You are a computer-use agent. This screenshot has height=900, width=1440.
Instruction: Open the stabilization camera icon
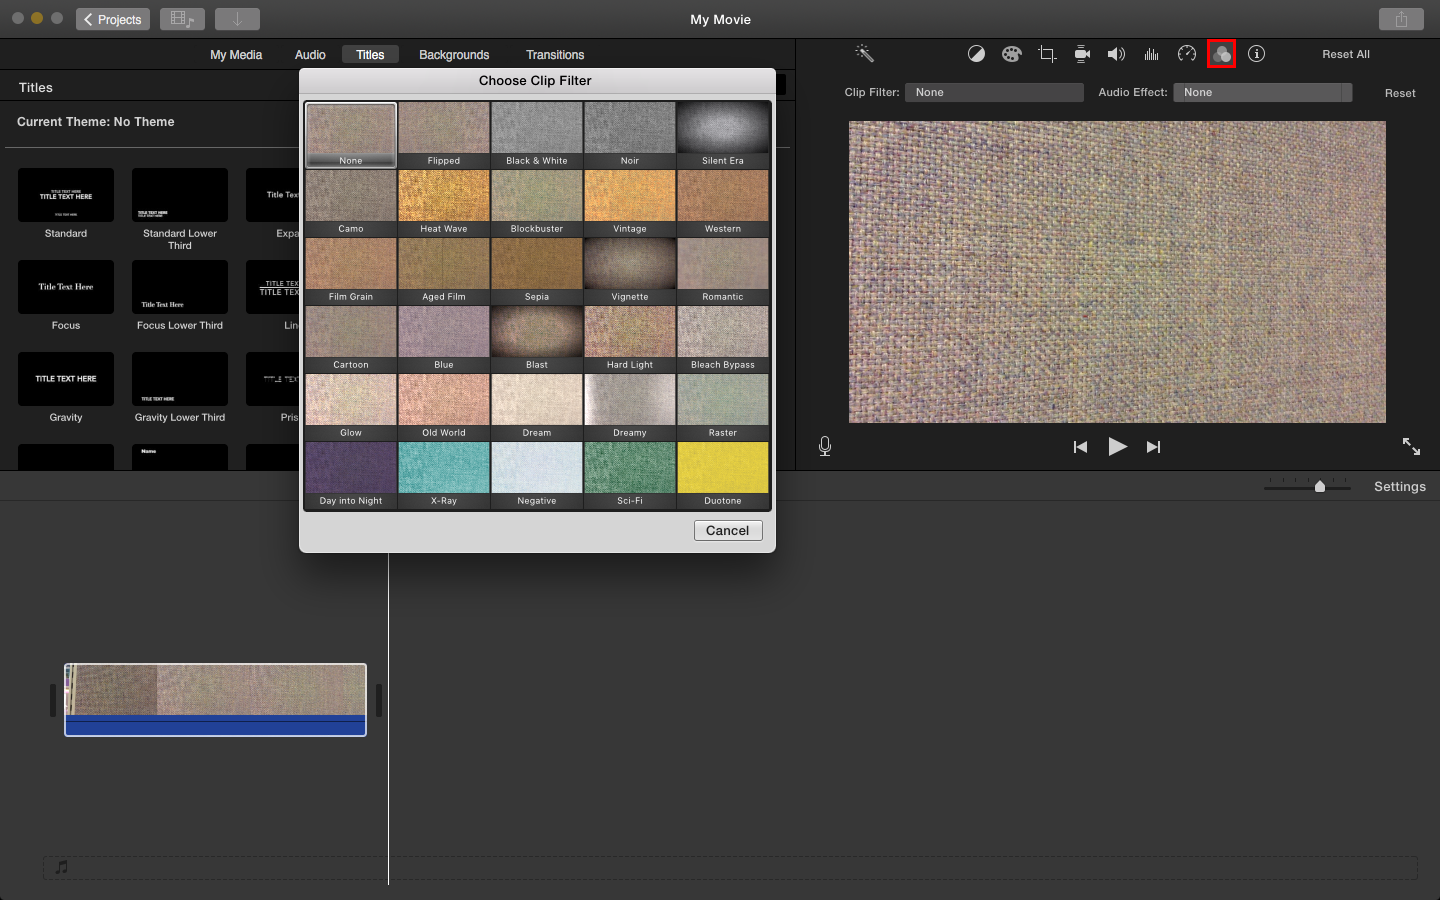click(x=1082, y=54)
